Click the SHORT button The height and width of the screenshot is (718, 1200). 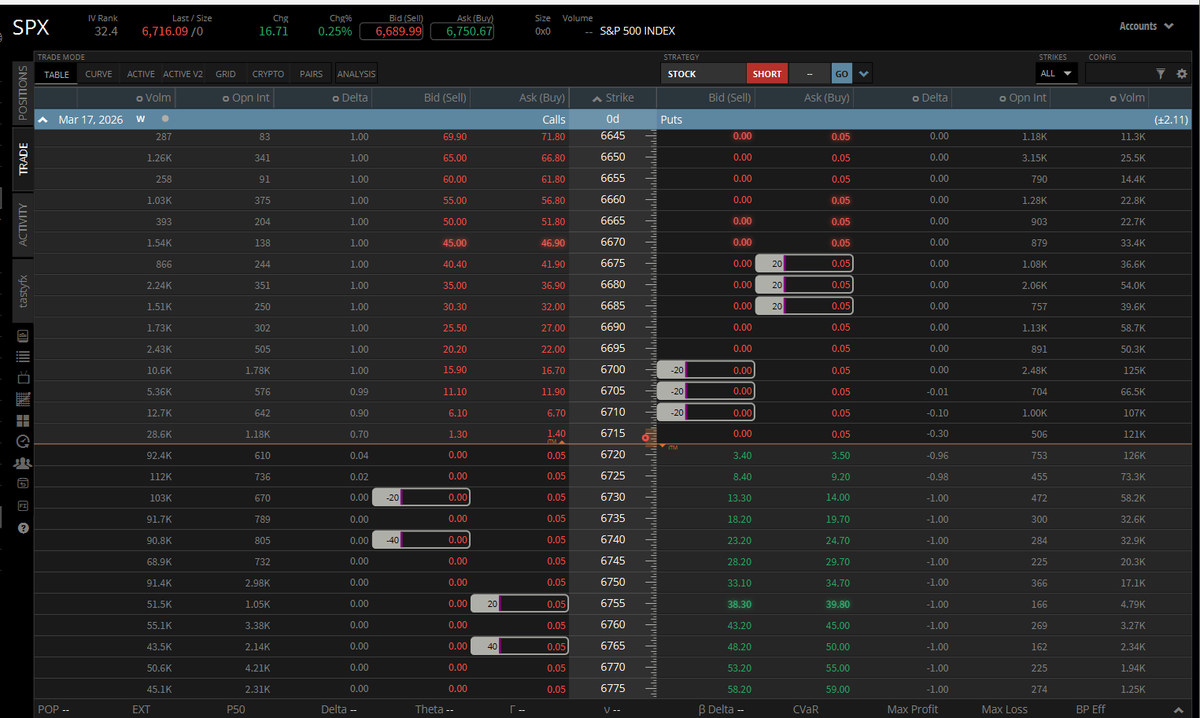(x=767, y=74)
